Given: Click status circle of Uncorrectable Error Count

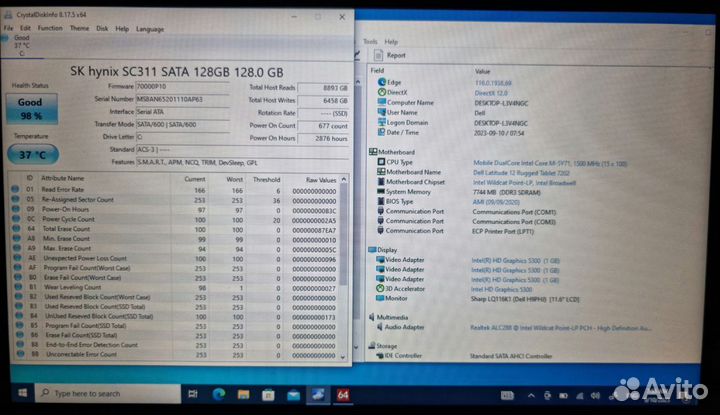Looking at the screenshot, I should (21, 353).
